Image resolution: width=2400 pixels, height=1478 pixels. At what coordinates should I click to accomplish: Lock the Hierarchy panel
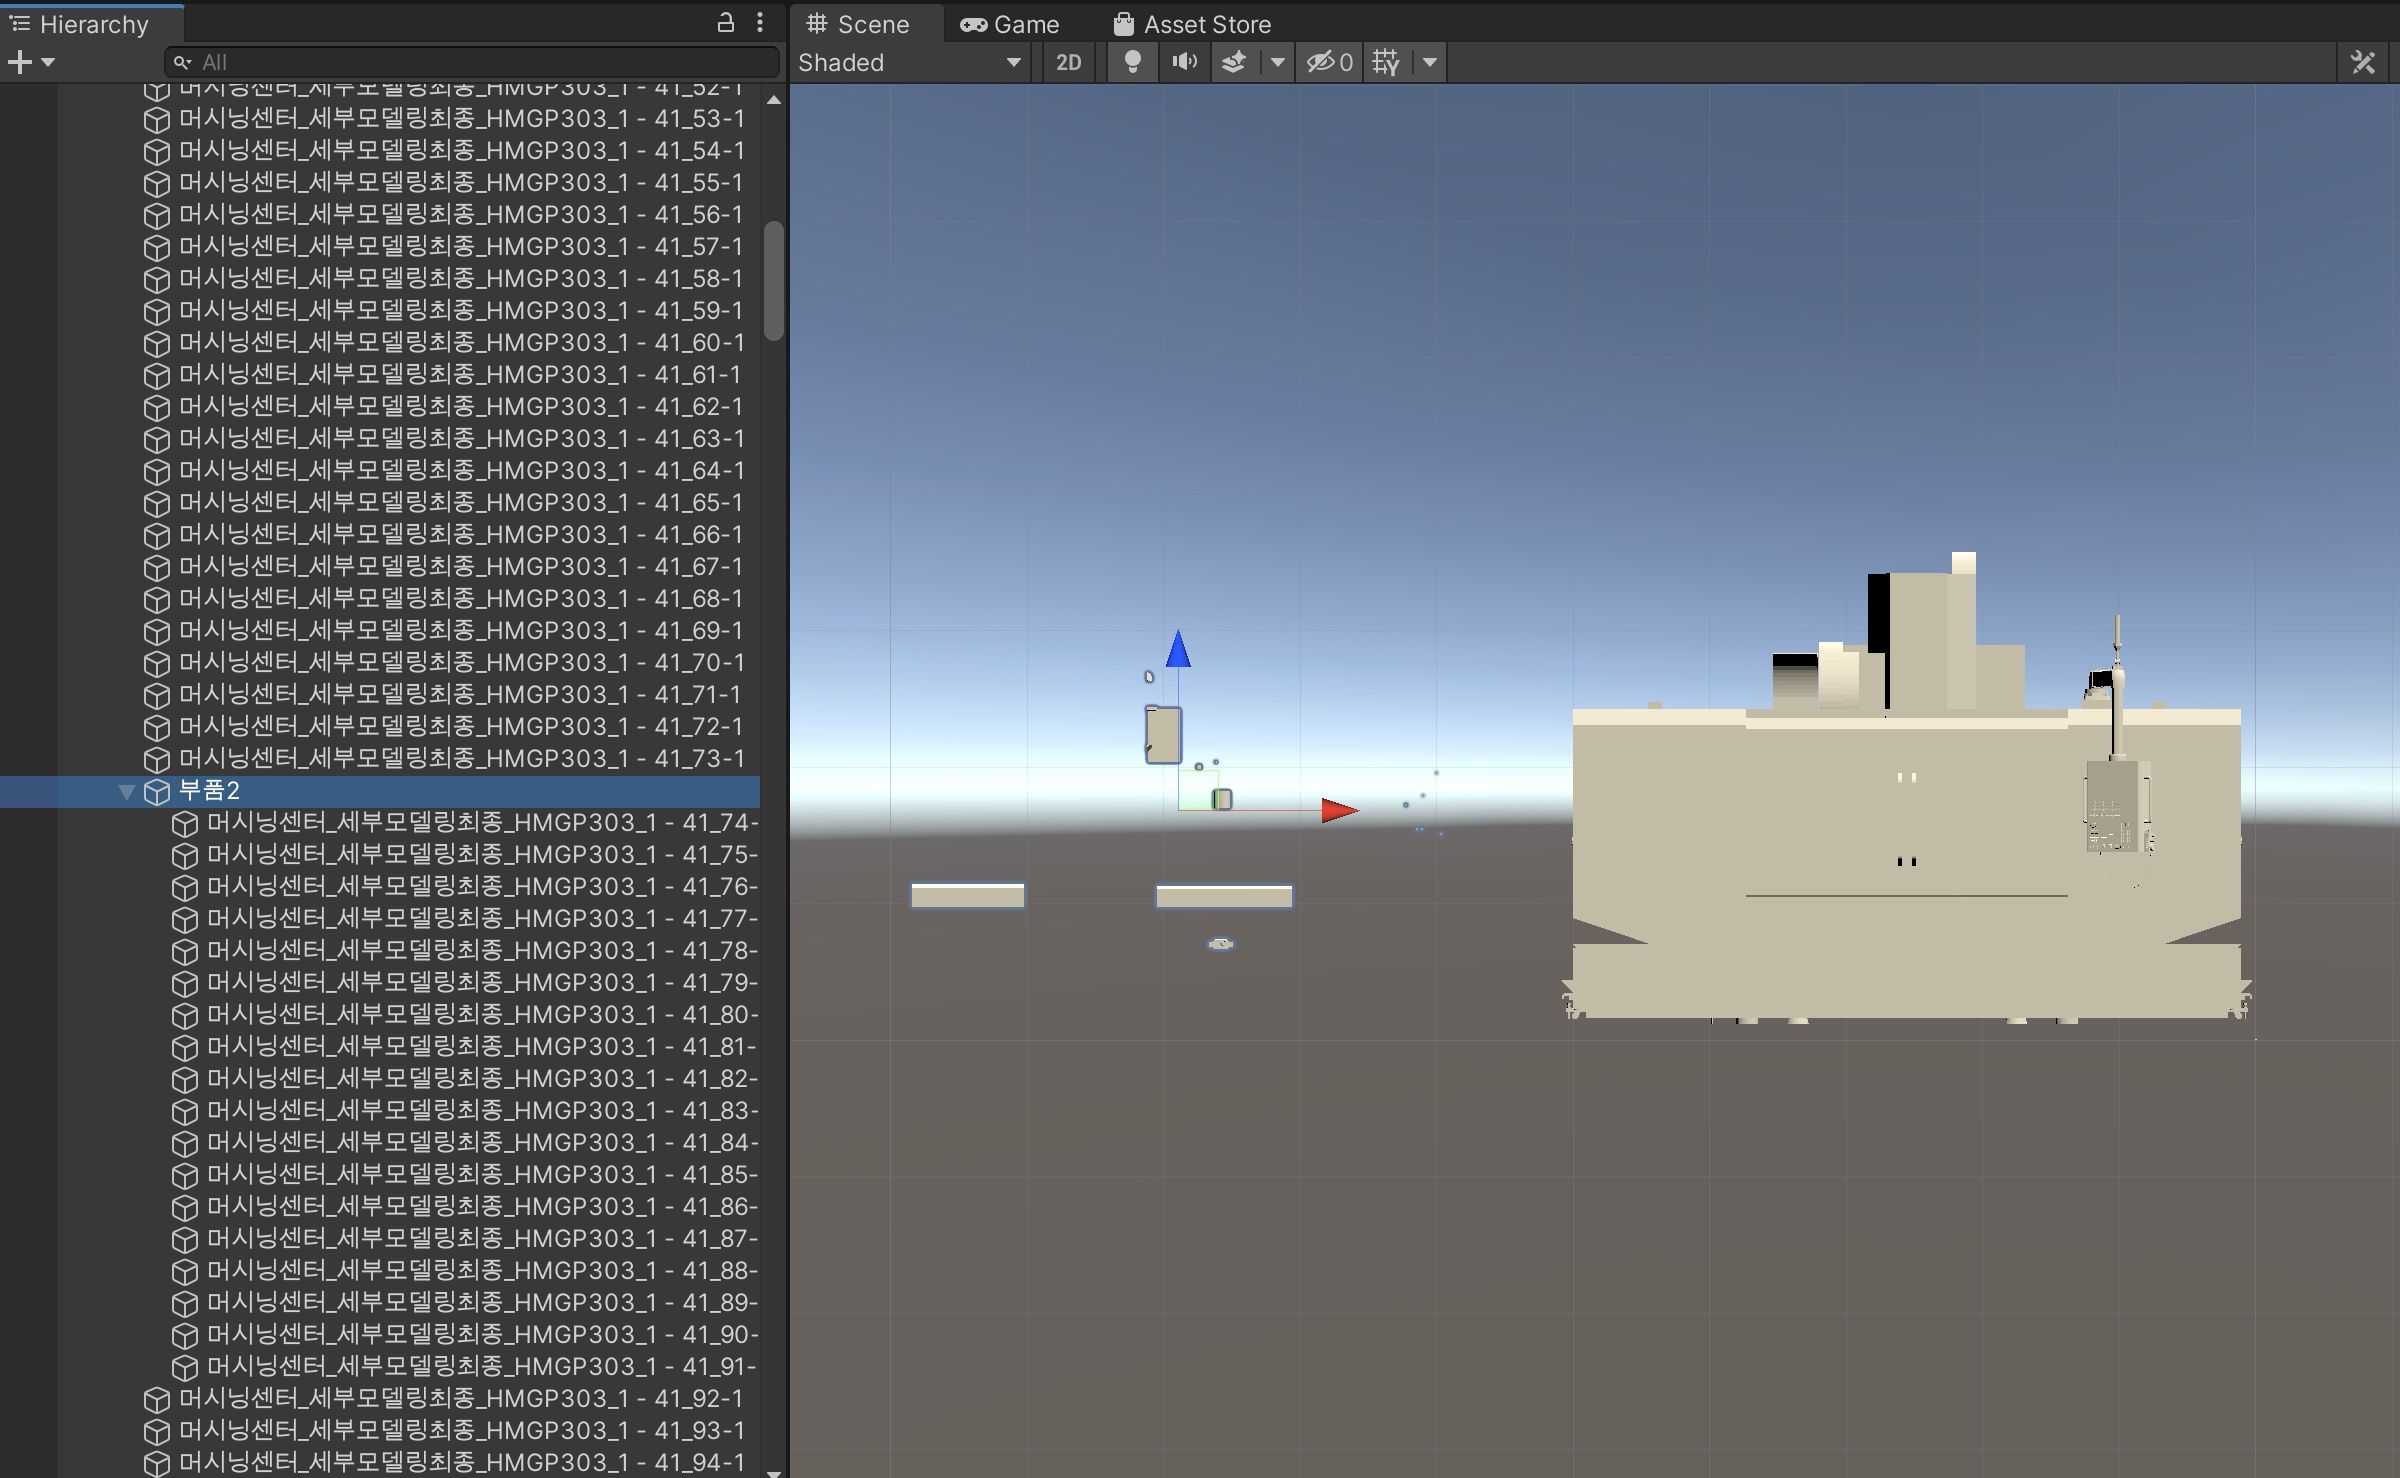[726, 23]
